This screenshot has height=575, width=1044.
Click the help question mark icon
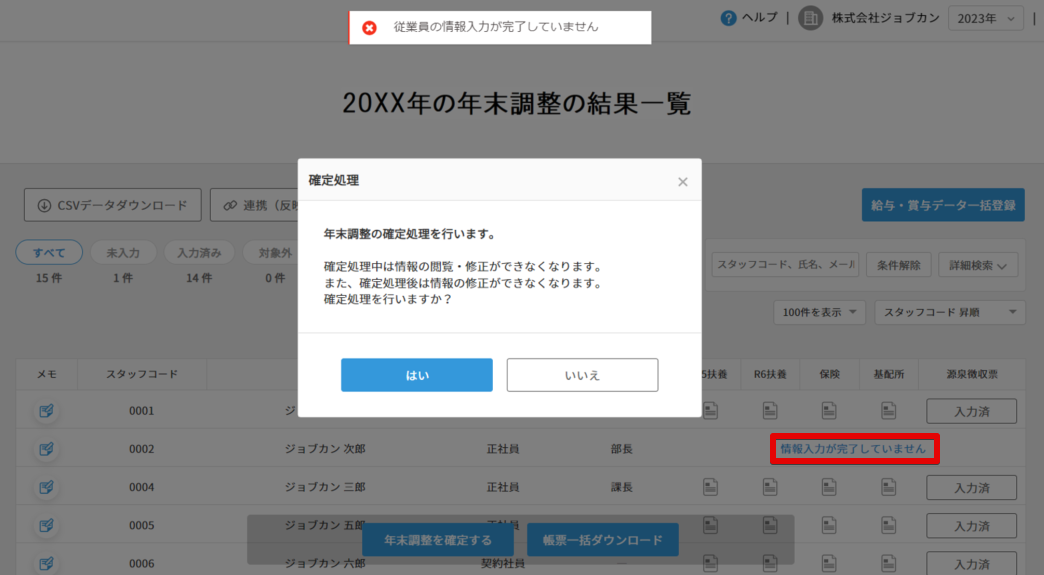coord(728,18)
